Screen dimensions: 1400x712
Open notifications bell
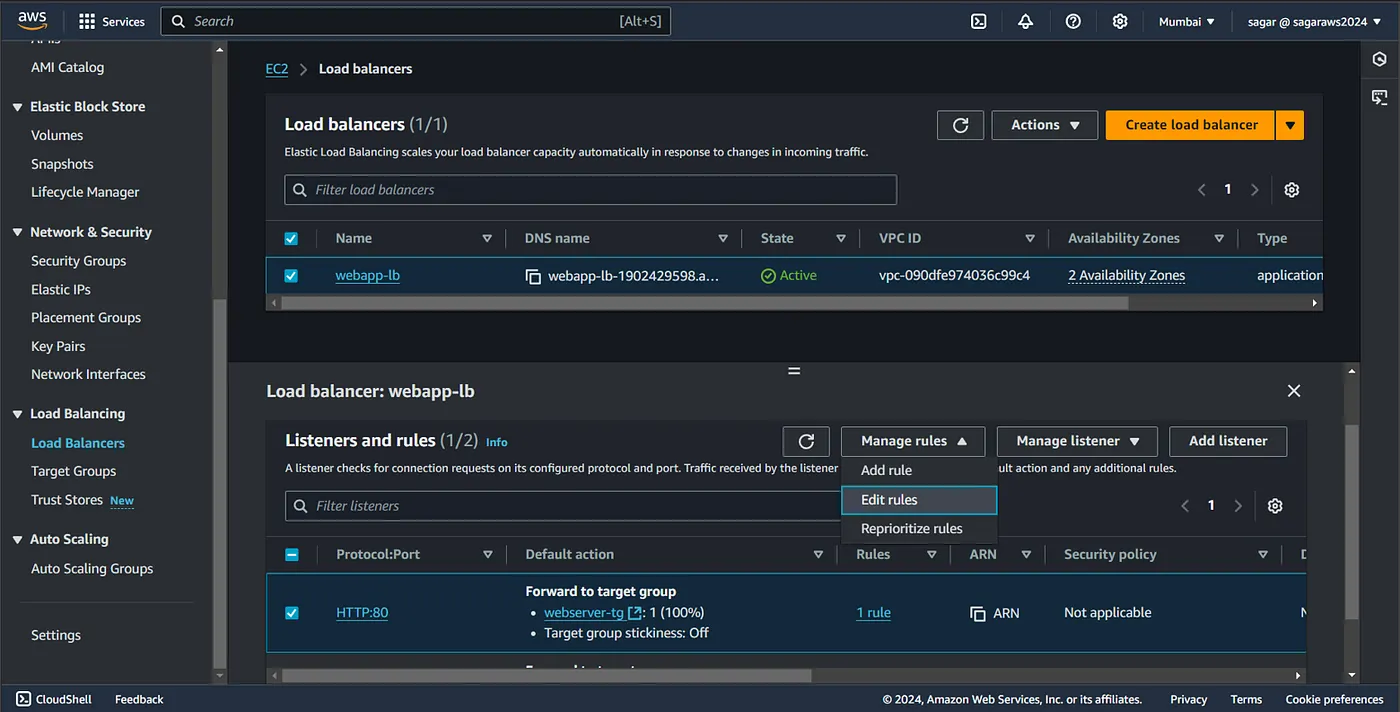[1026, 21]
